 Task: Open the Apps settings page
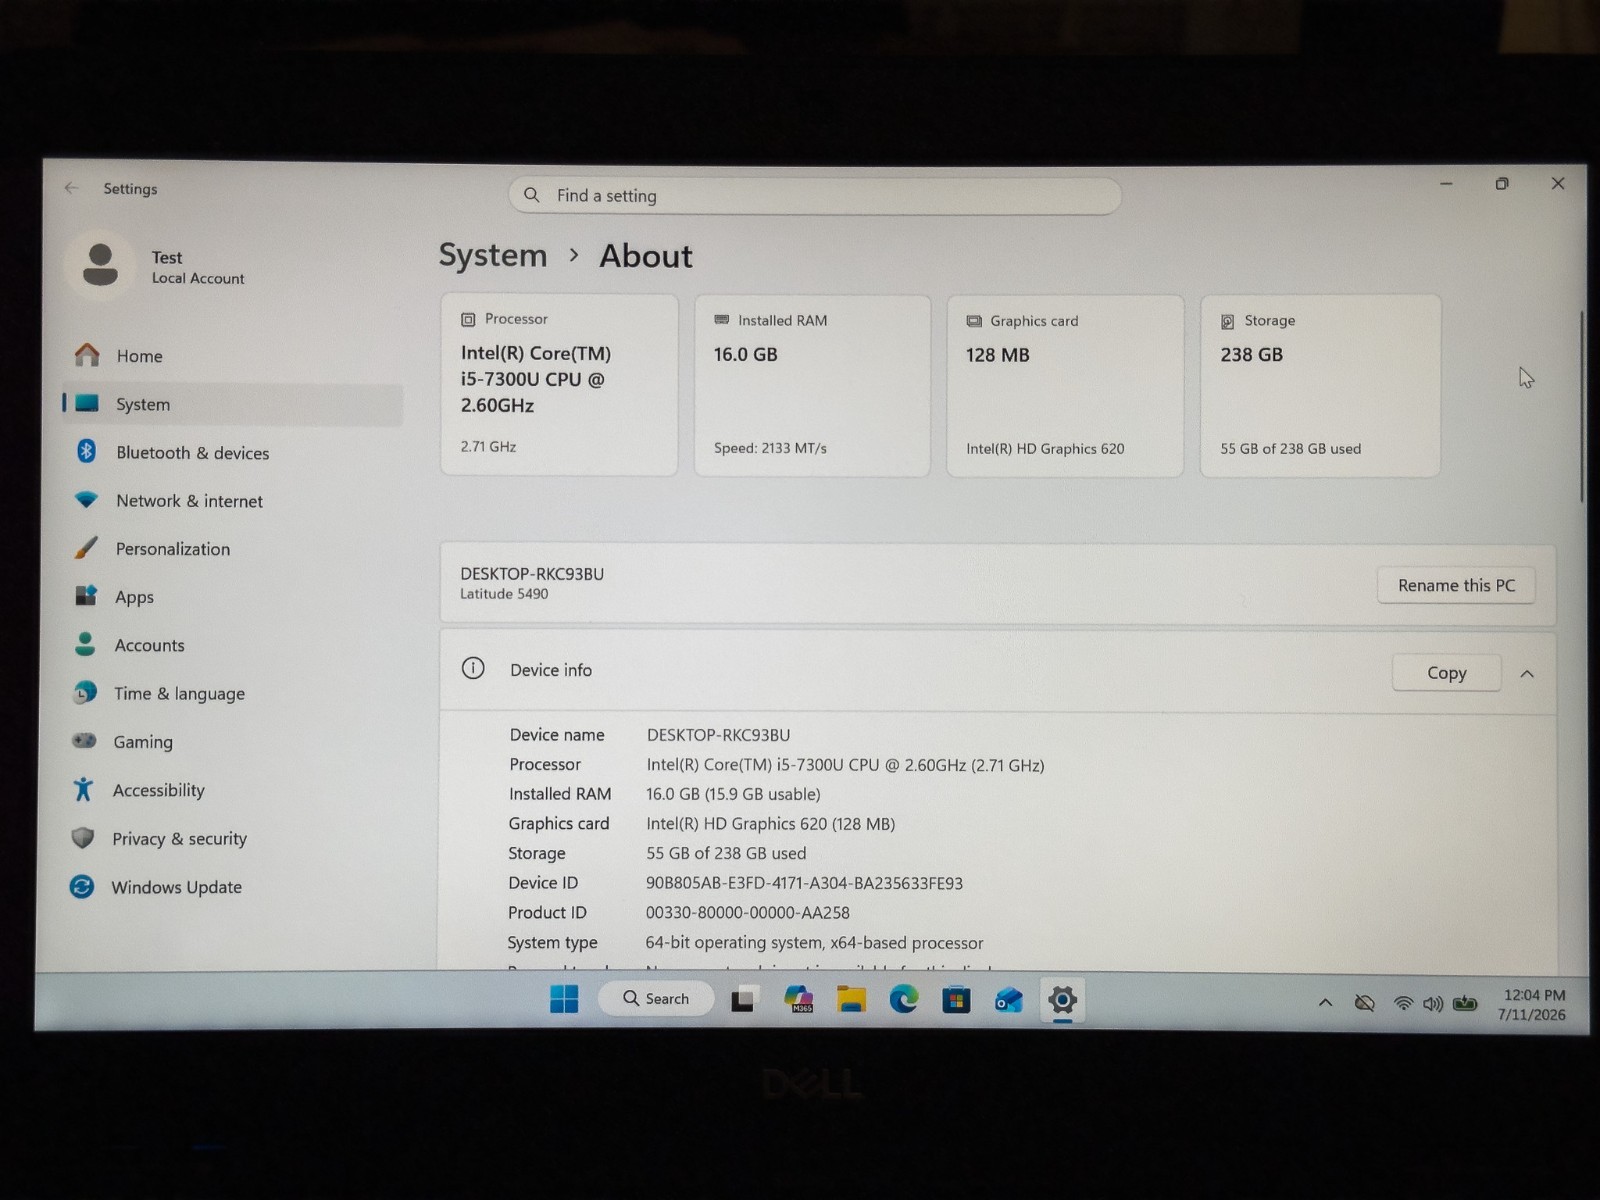pos(232,596)
